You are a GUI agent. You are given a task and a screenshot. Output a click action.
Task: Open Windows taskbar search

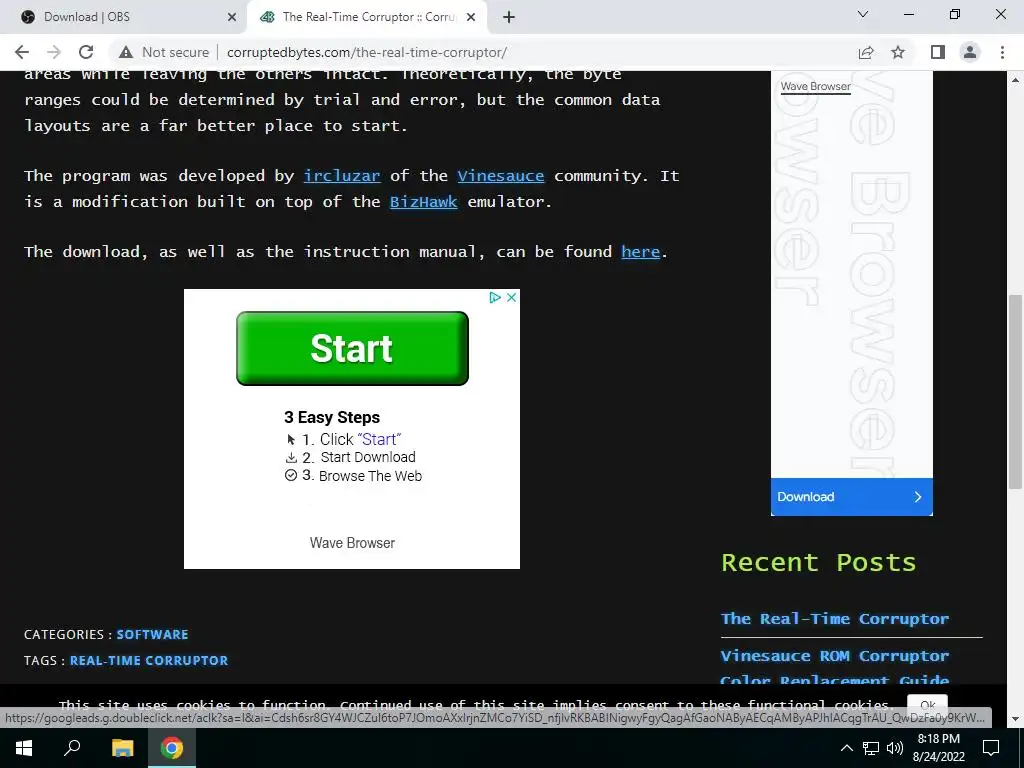click(x=72, y=747)
